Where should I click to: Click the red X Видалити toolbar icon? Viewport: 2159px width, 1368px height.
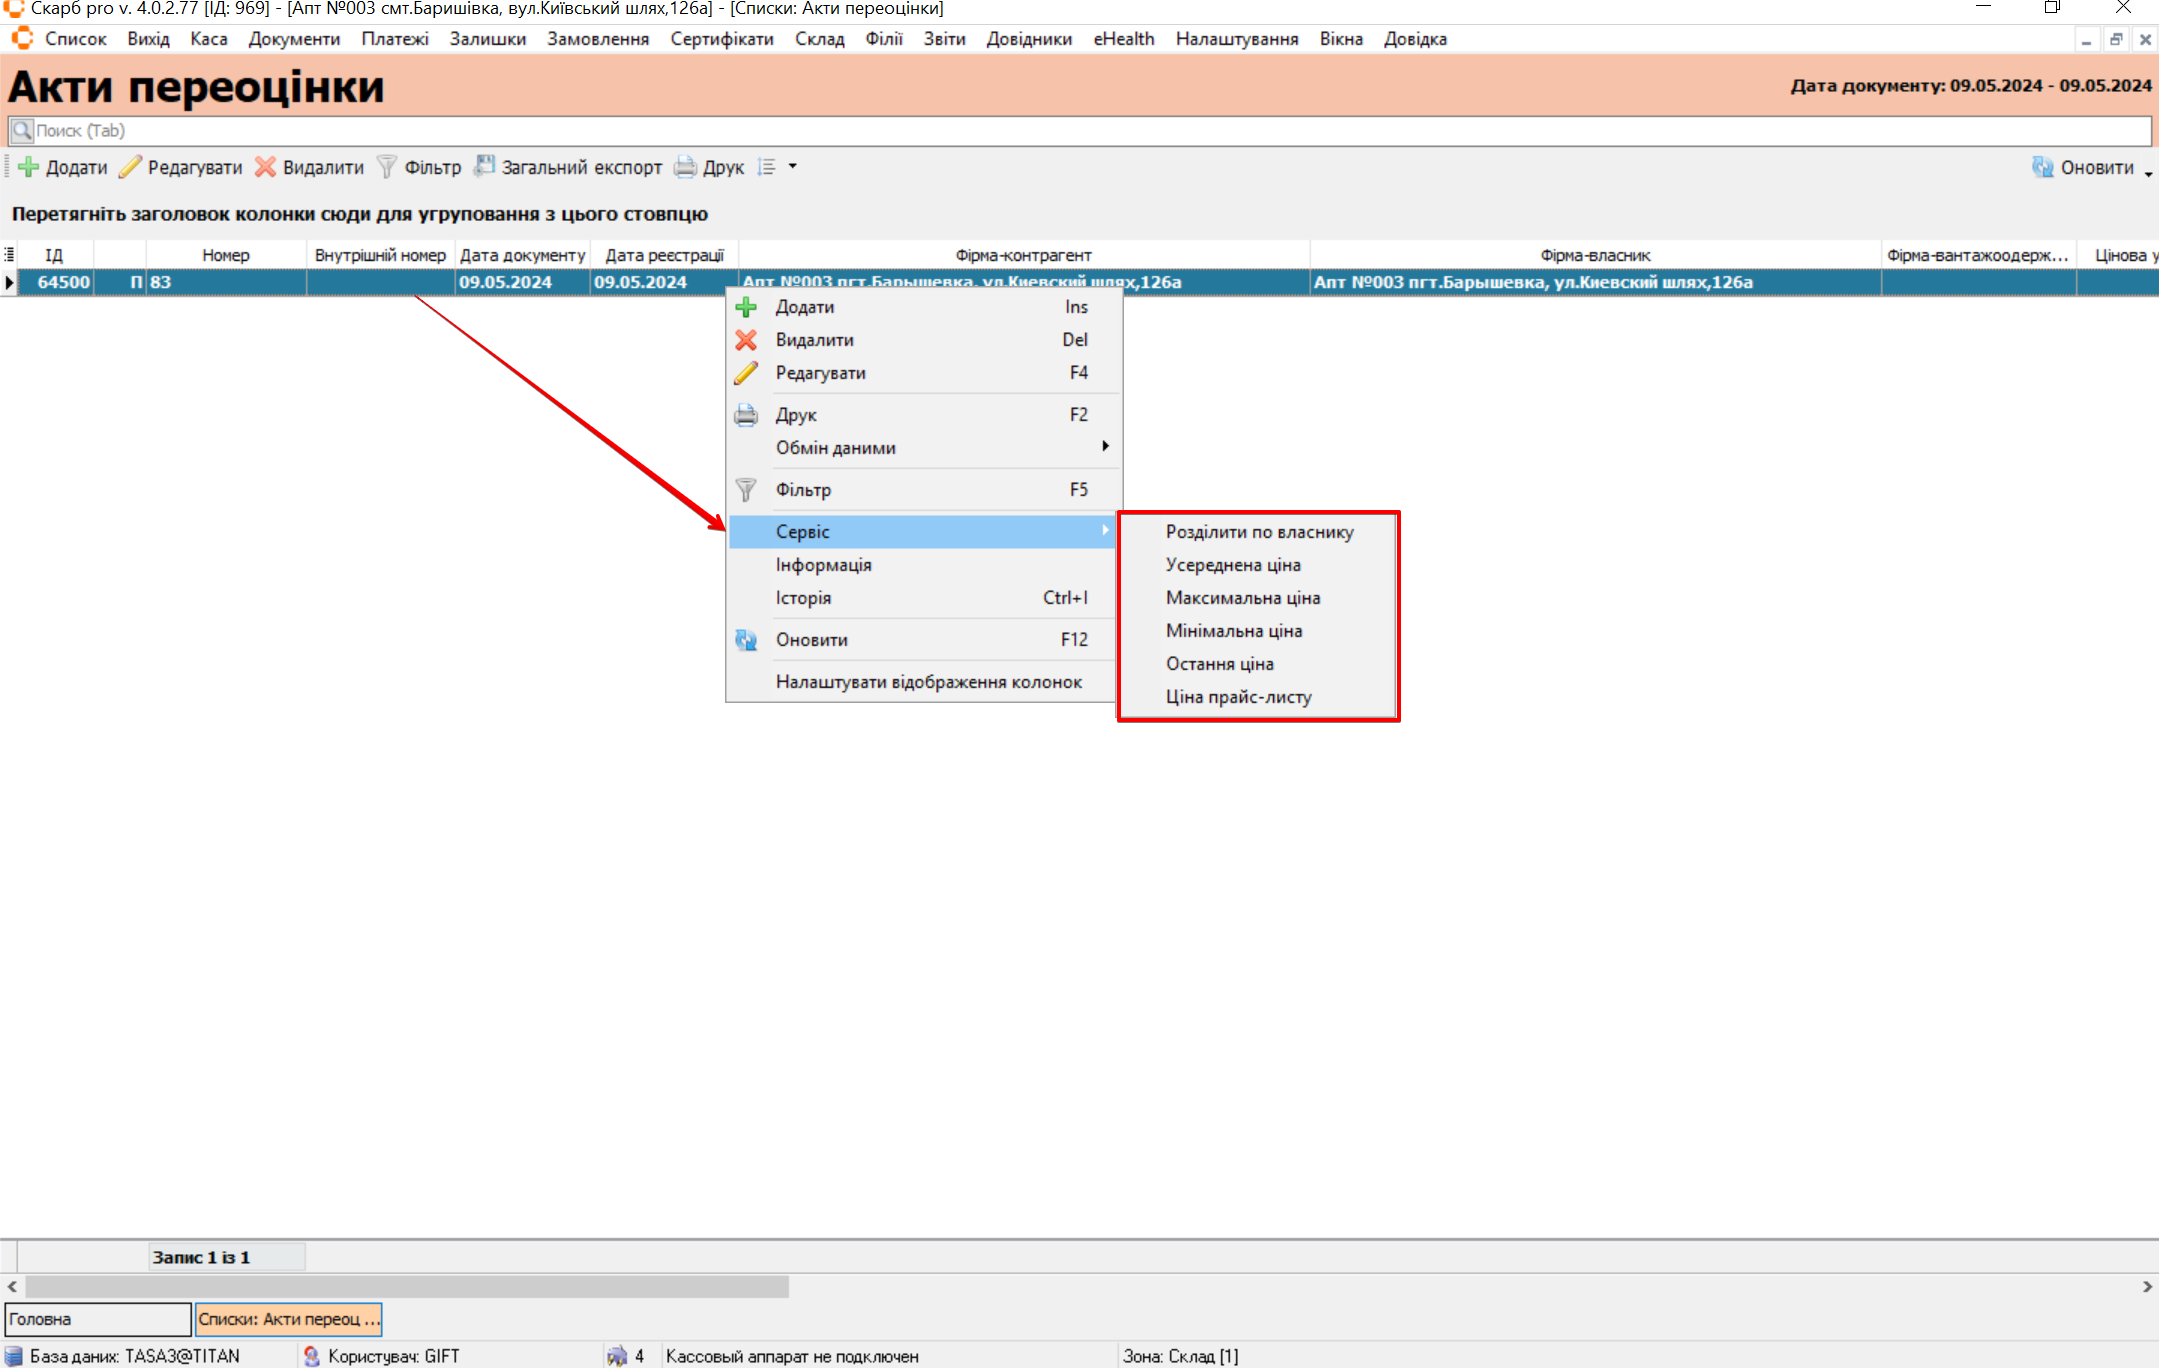[265, 167]
